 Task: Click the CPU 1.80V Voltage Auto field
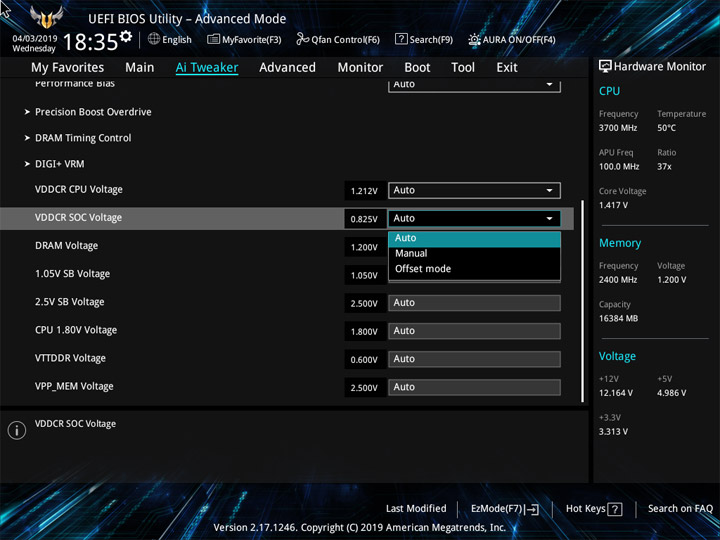(474, 331)
